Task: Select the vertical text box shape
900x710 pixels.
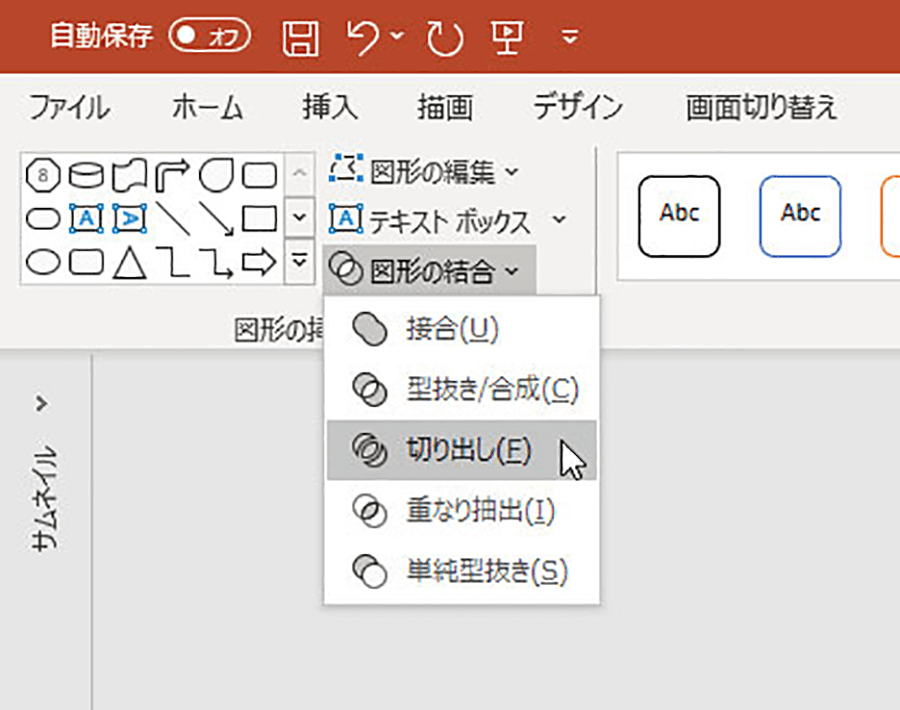Action: click(x=129, y=219)
